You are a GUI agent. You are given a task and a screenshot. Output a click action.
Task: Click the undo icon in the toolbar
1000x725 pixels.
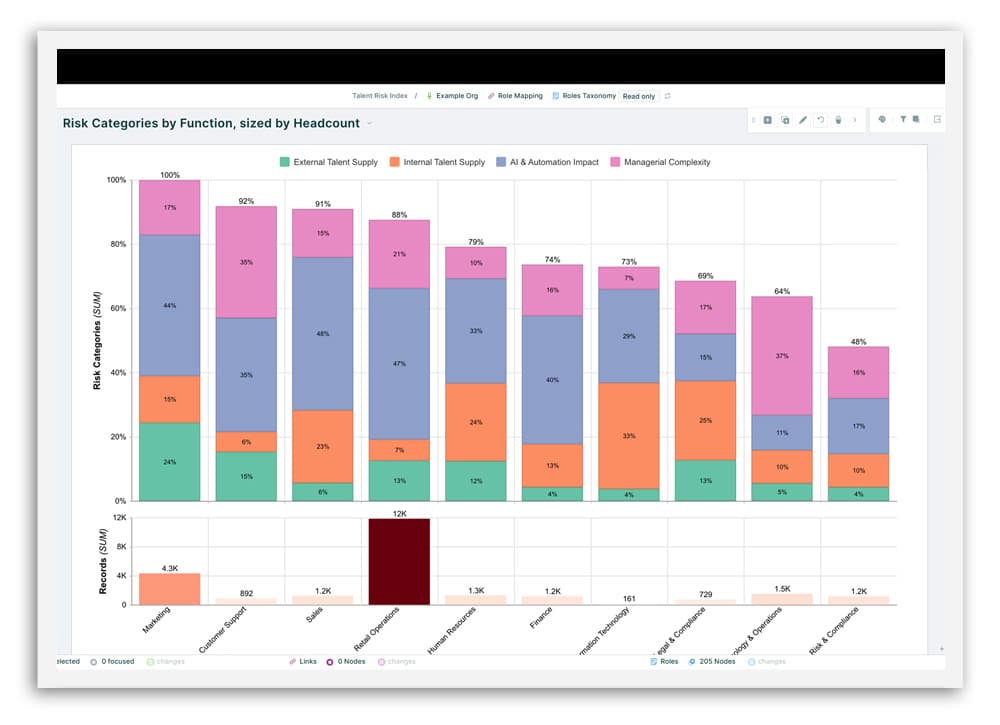[x=820, y=119]
